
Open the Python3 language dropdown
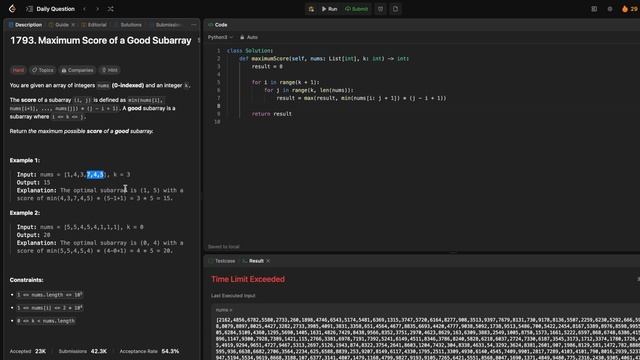pyautogui.click(x=220, y=37)
